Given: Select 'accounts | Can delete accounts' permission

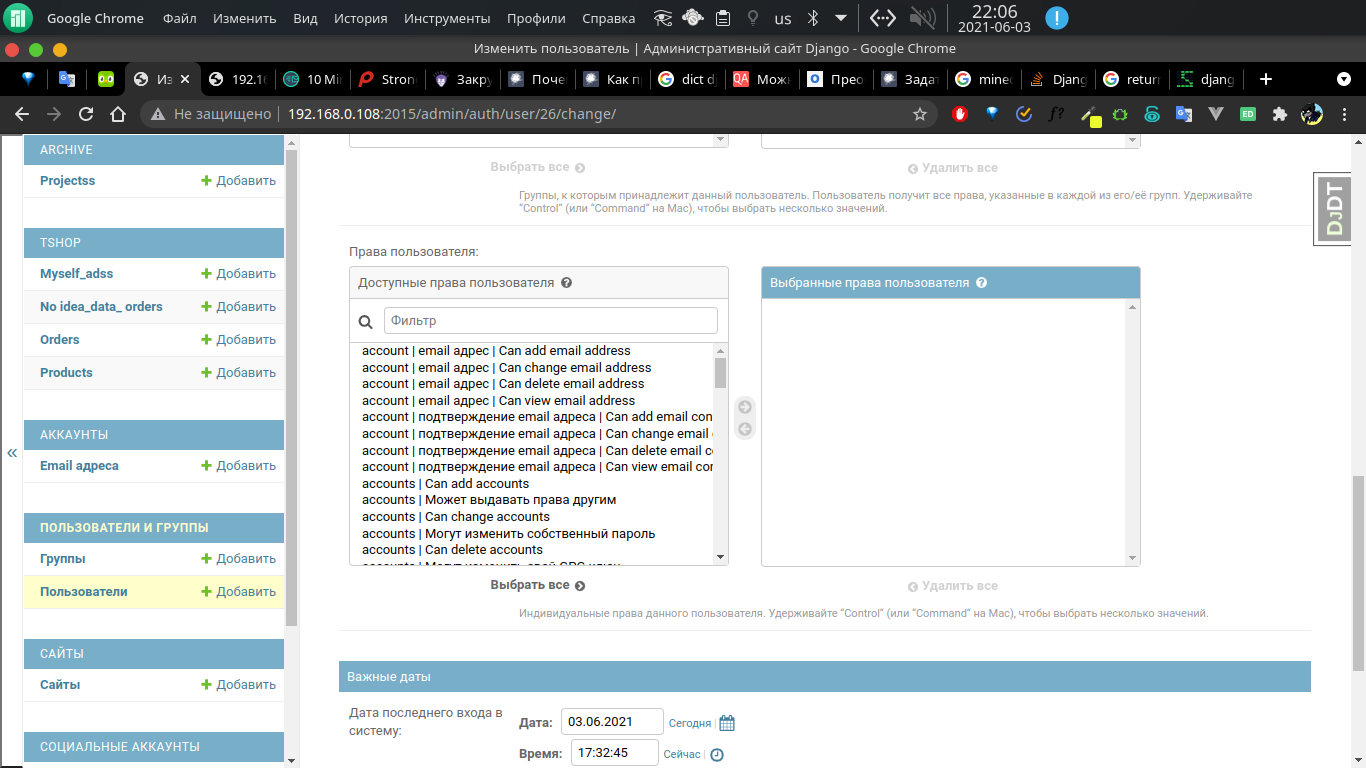Looking at the screenshot, I should (452, 550).
